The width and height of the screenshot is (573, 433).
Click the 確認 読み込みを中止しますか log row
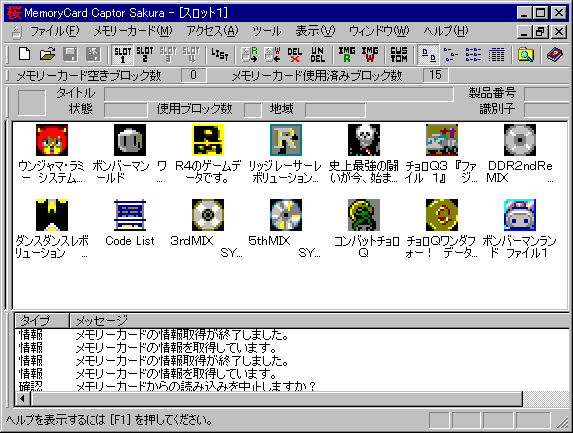[x=292, y=386]
